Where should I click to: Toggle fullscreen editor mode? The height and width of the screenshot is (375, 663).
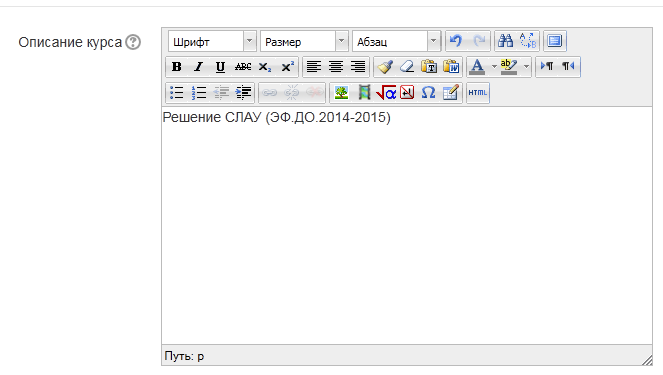pos(555,41)
